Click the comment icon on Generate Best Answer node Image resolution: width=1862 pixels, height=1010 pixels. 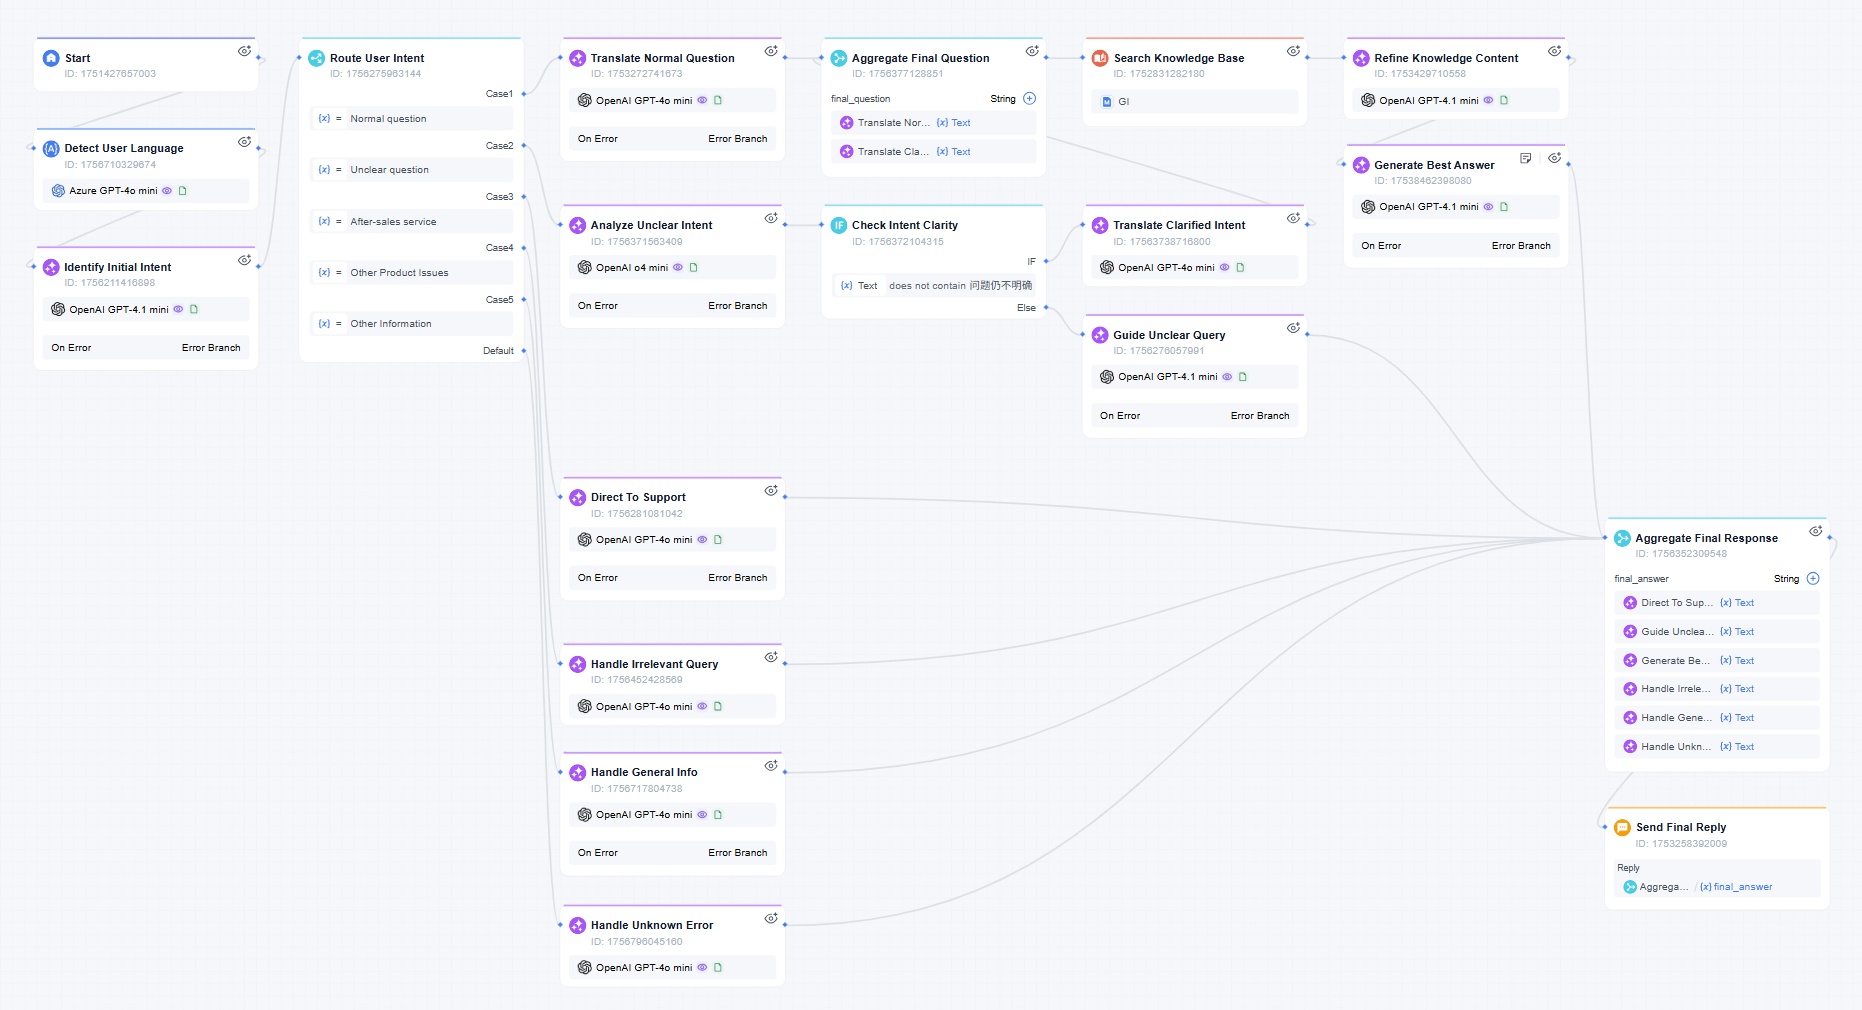(1525, 157)
